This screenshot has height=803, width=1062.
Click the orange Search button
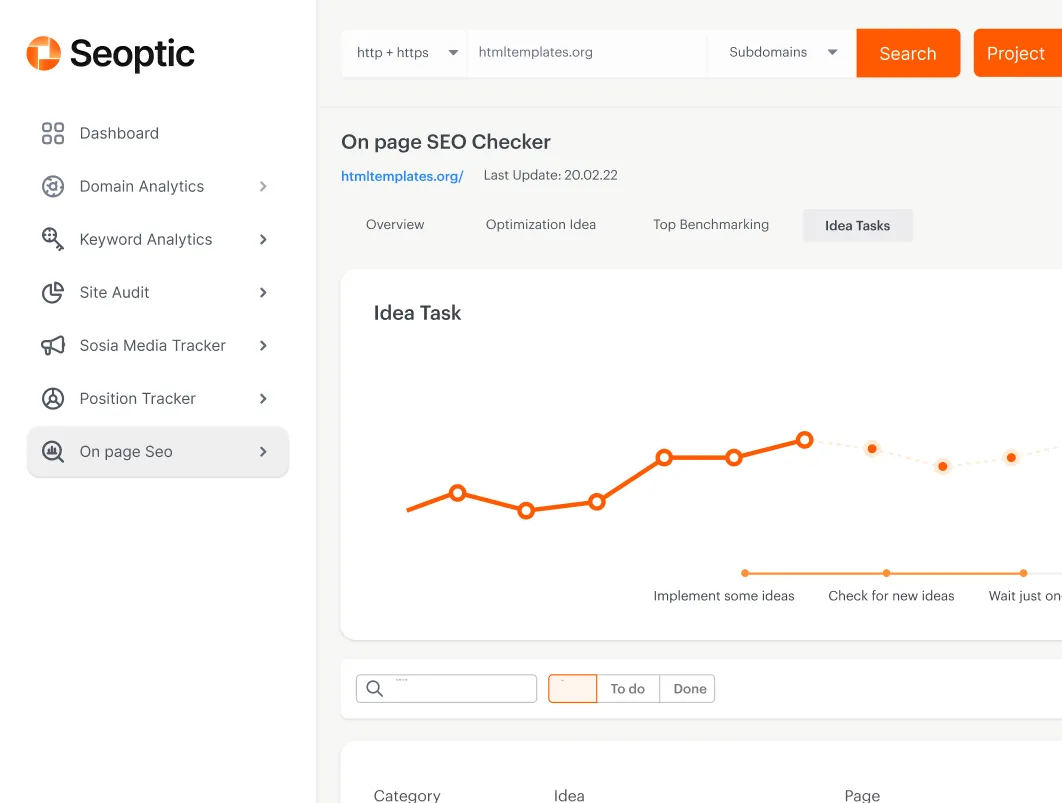pos(908,53)
